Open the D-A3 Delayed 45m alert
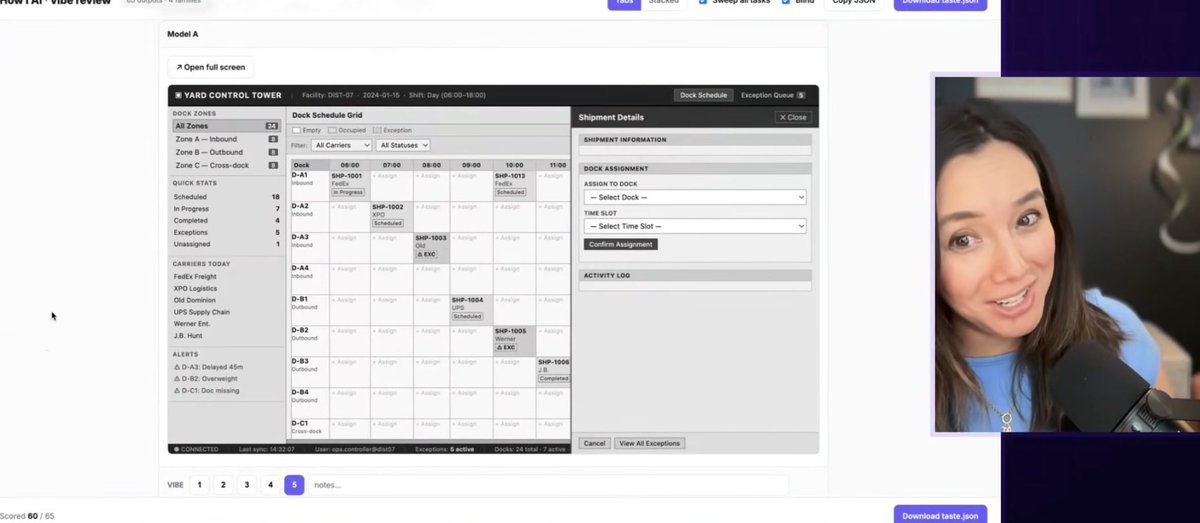 coord(209,367)
